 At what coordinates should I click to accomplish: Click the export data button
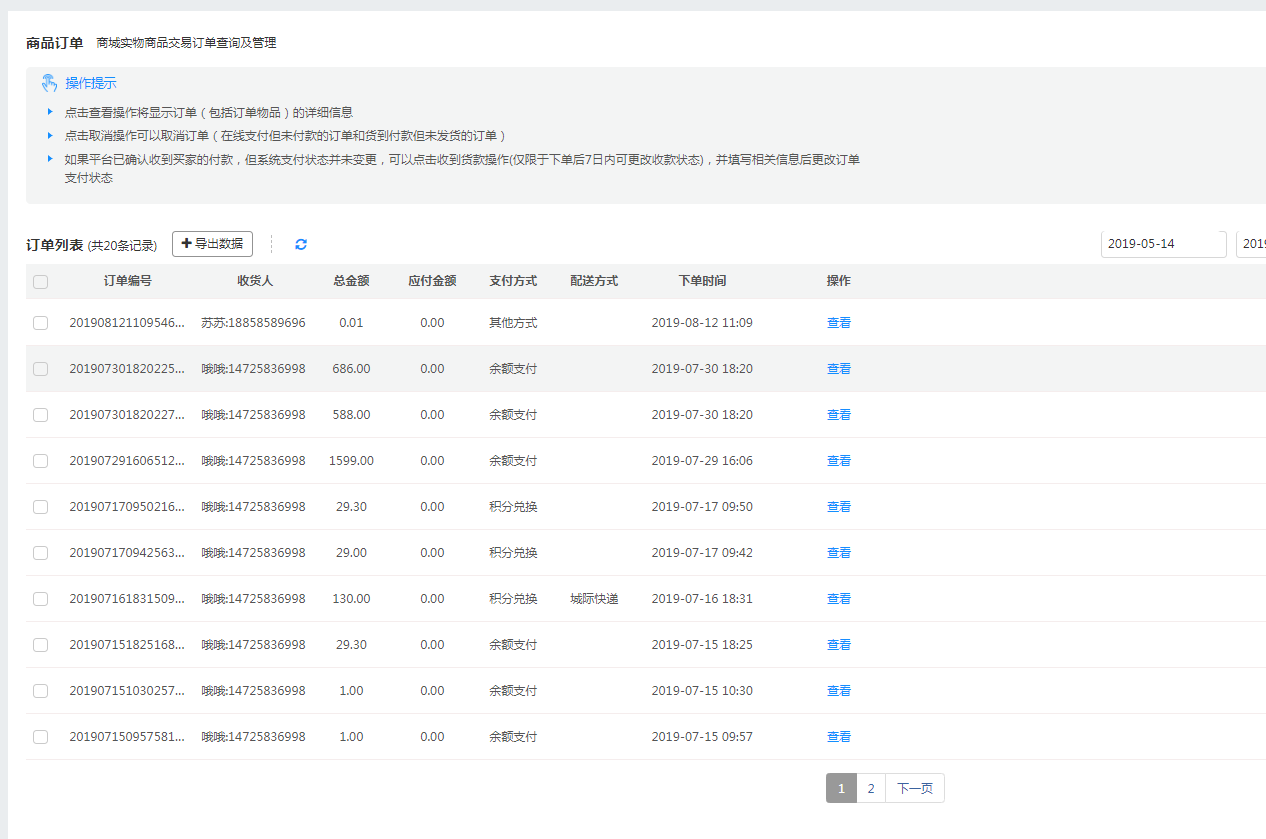[212, 244]
